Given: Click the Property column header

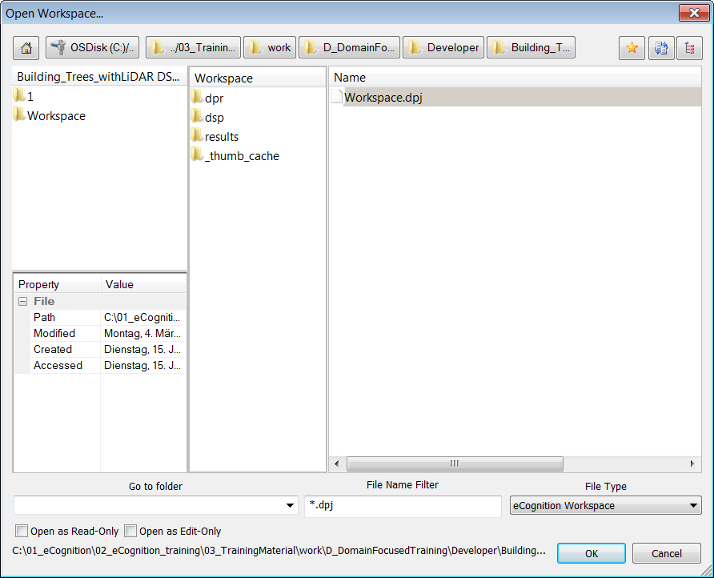Looking at the screenshot, I should pos(57,285).
